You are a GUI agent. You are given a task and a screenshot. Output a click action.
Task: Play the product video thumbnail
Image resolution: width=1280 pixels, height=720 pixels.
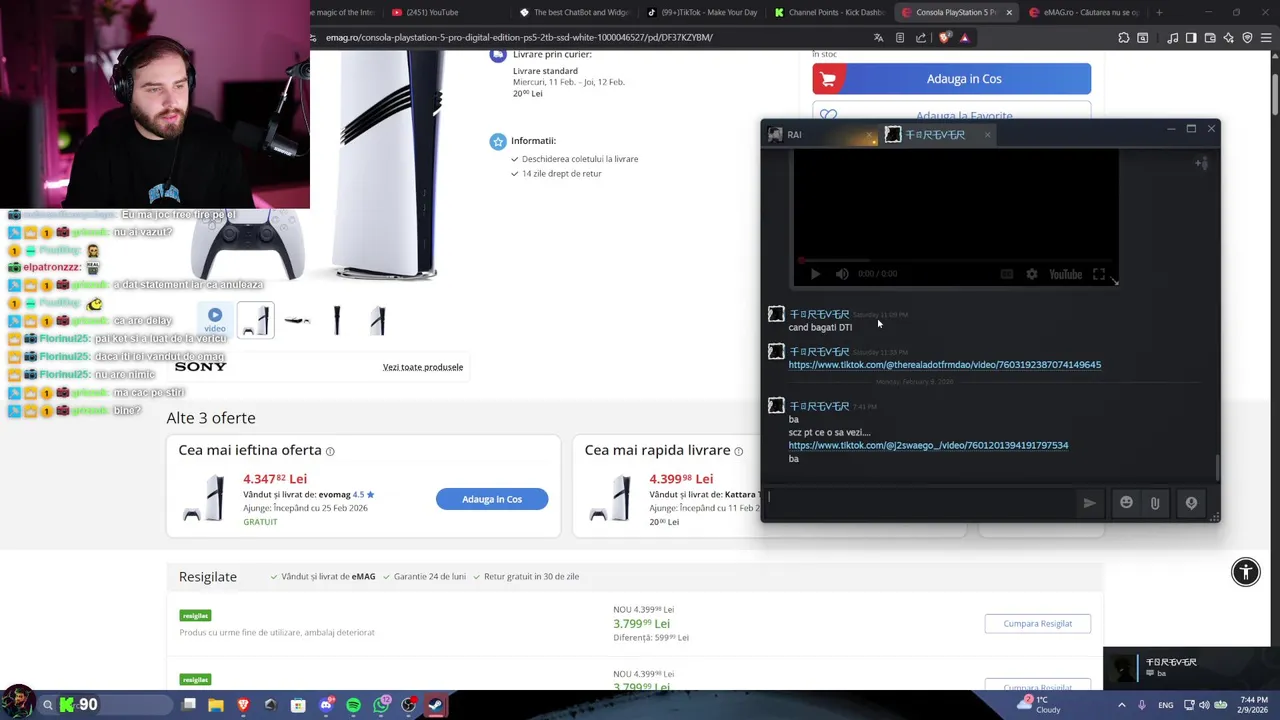[x=215, y=320]
